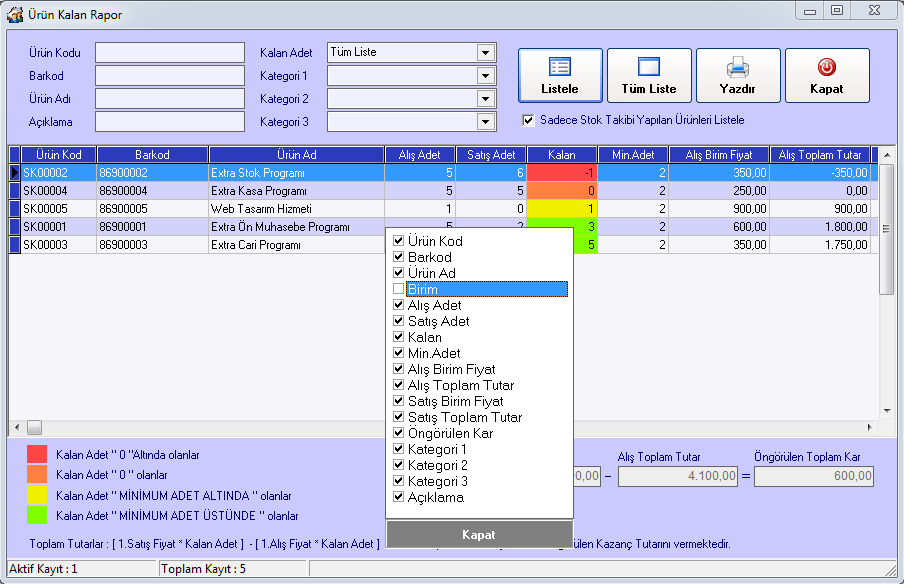Uncheck Açıklama column in checklist

398,496
